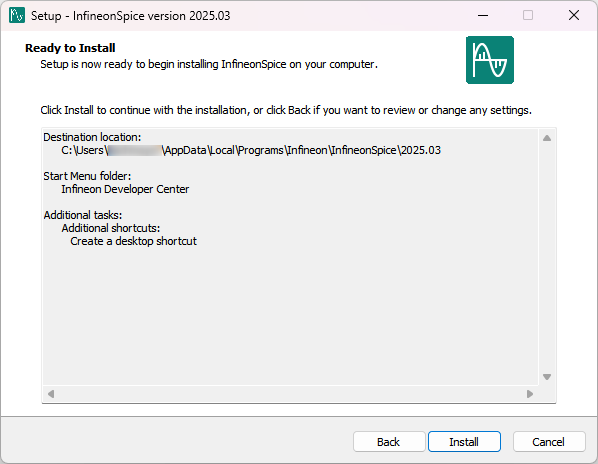Click the Create a desktop shortcut line
Screen dimensions: 598x464
pyautogui.click(x=133, y=241)
